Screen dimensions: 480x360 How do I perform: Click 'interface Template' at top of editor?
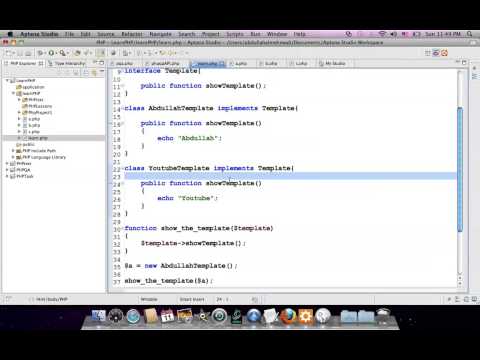pos(162,71)
